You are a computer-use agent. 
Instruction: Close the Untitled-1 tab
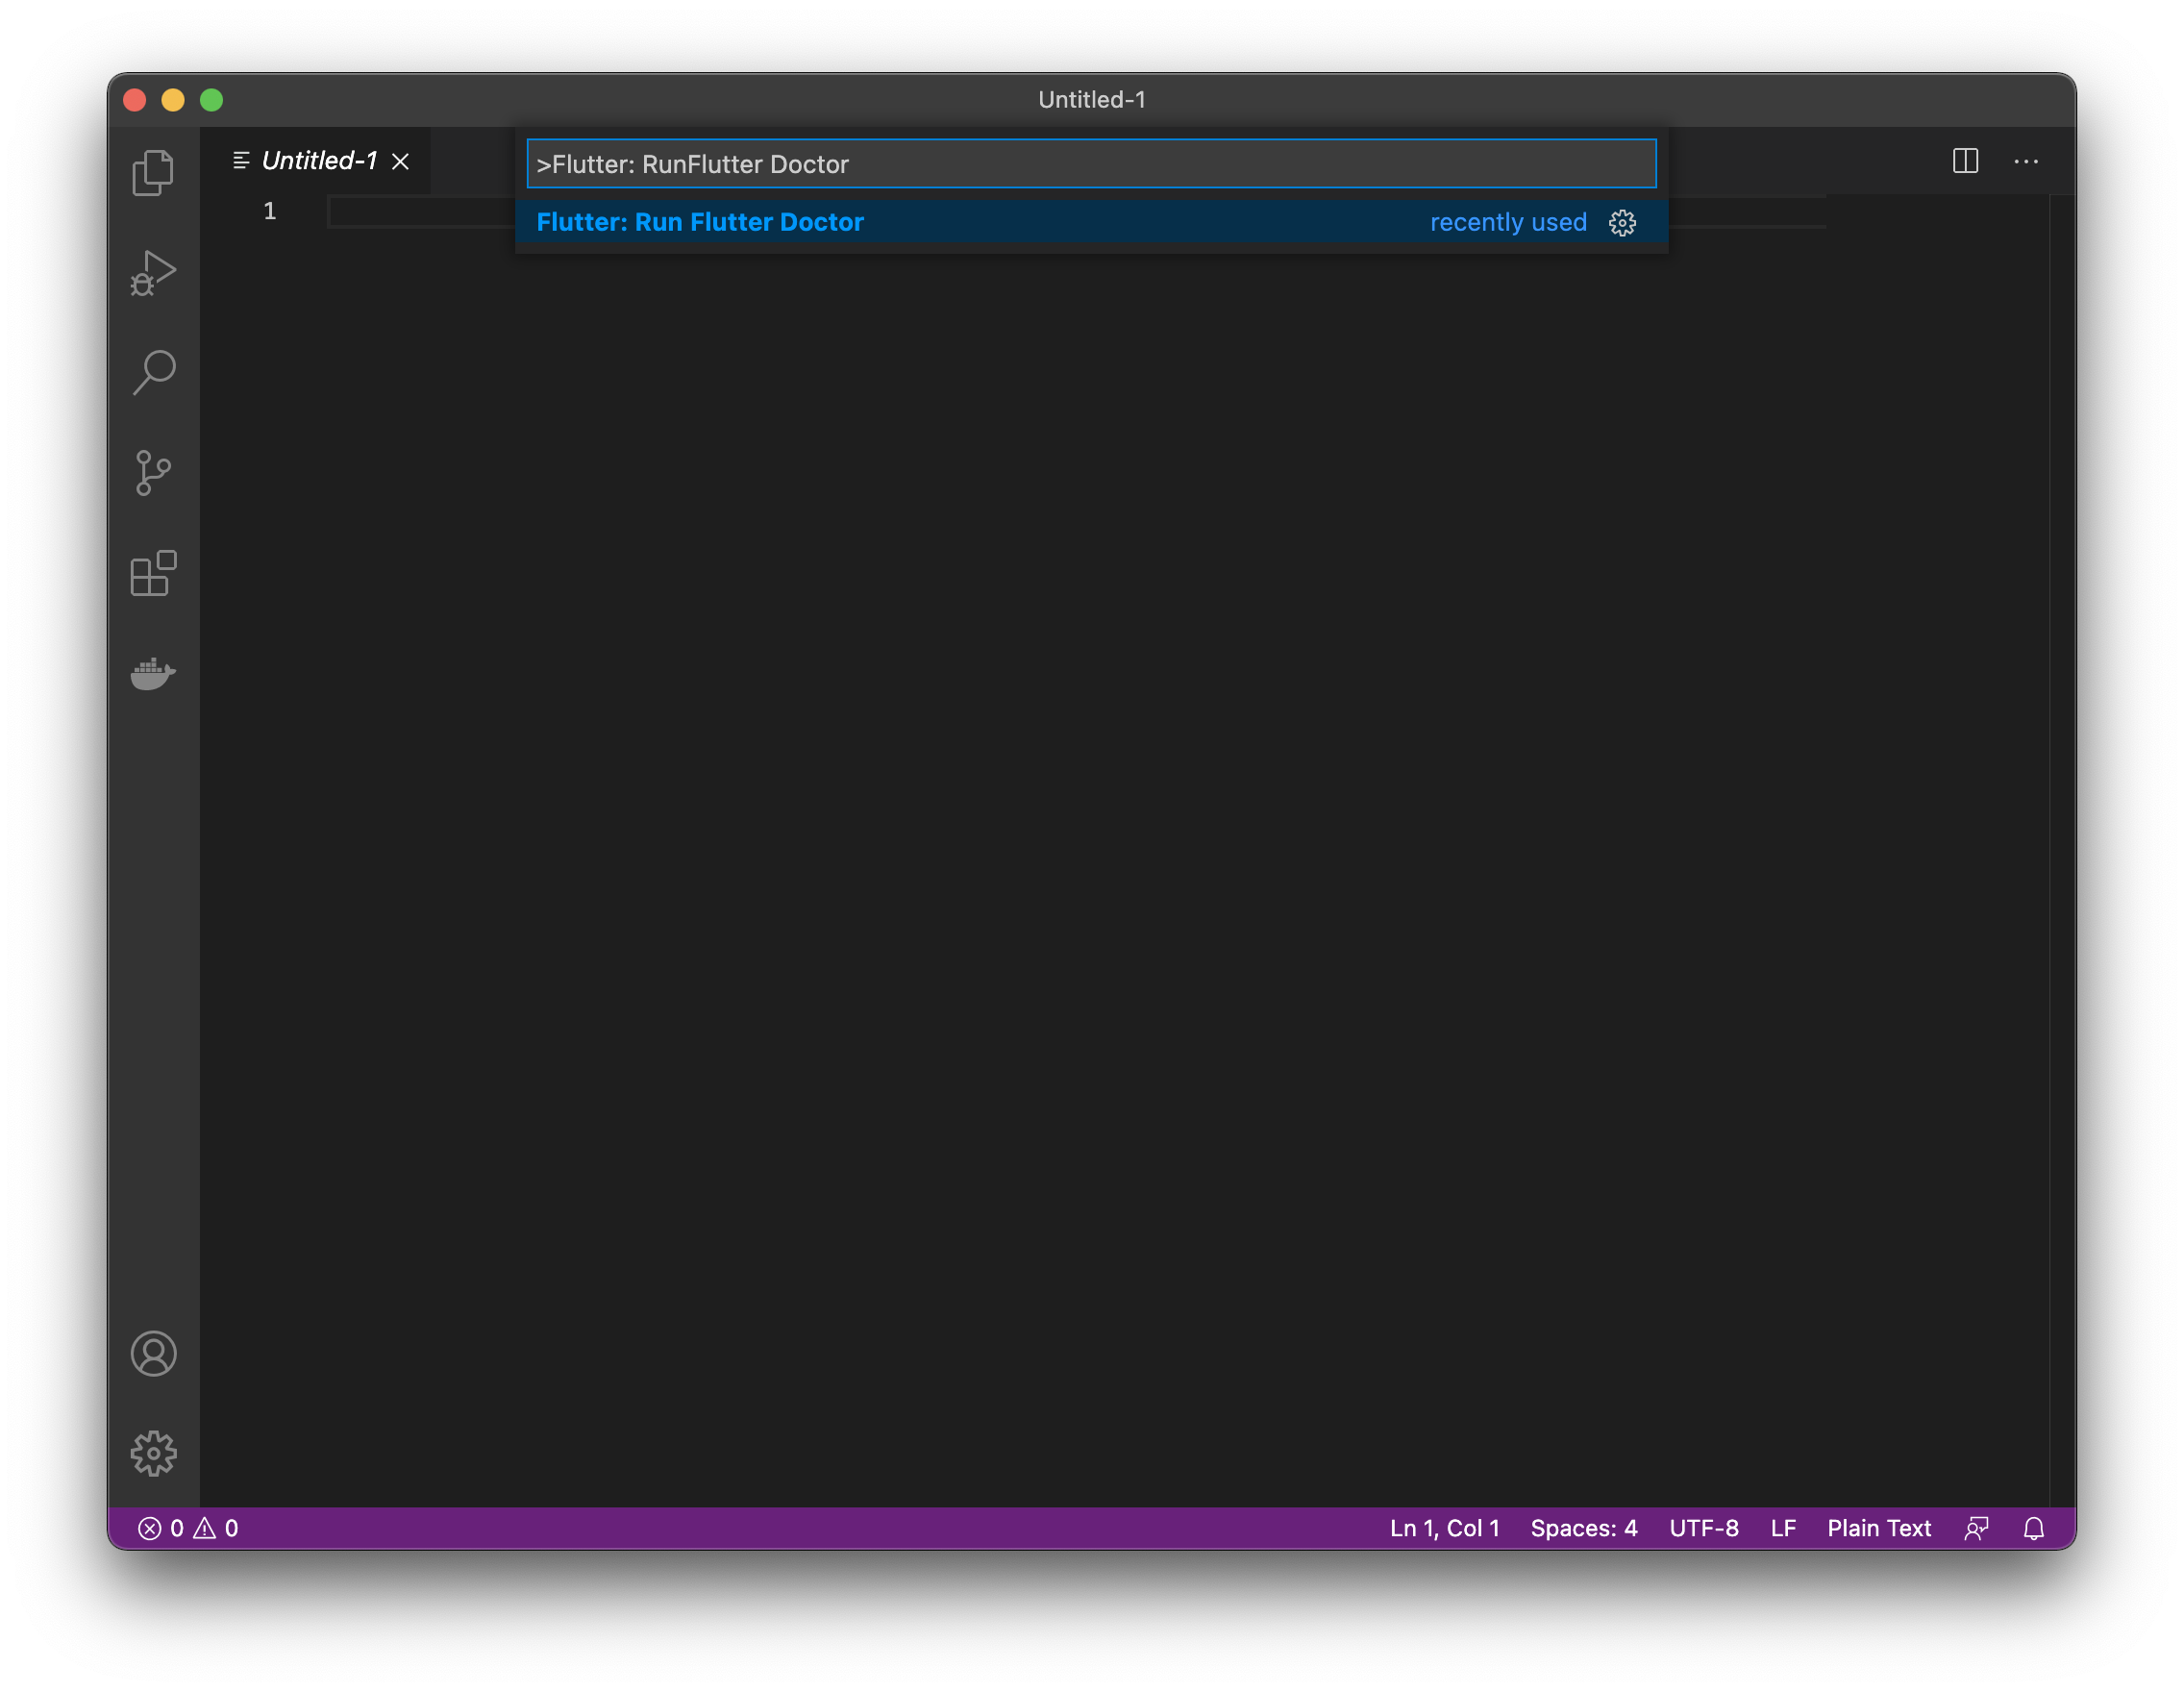pyautogui.click(x=400, y=161)
